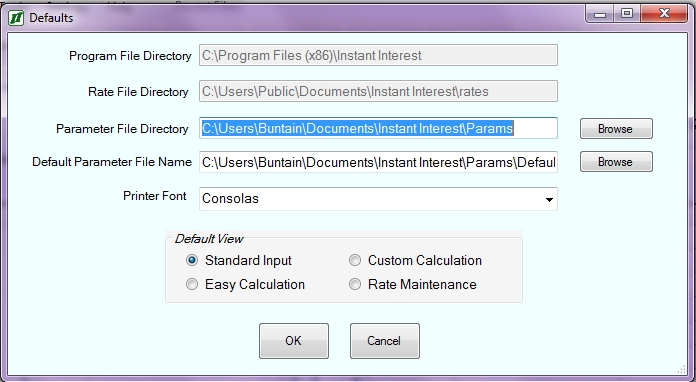Viewport: 696px width, 382px height.
Task: Confirm settings with the OK button
Action: click(294, 341)
